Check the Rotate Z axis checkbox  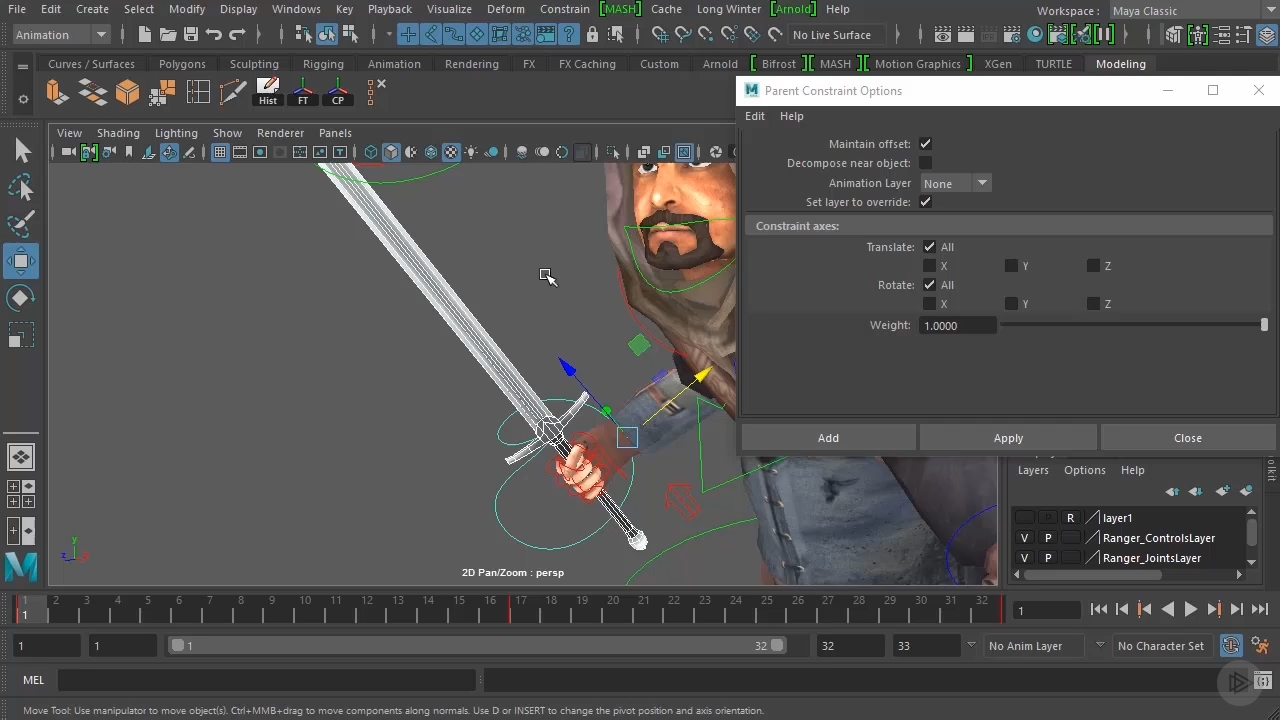click(1093, 304)
